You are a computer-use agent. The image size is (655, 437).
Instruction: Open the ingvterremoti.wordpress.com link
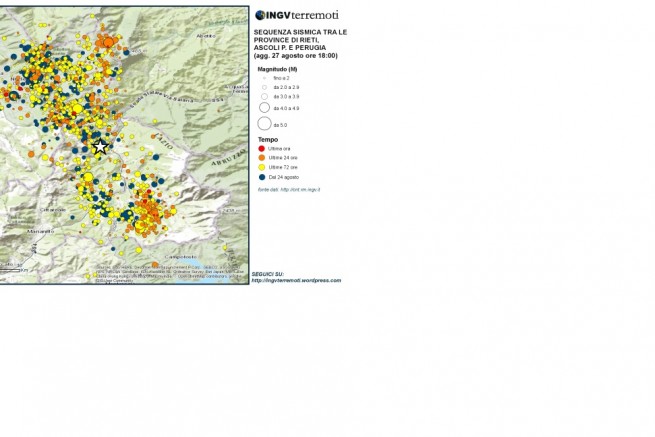297,280
